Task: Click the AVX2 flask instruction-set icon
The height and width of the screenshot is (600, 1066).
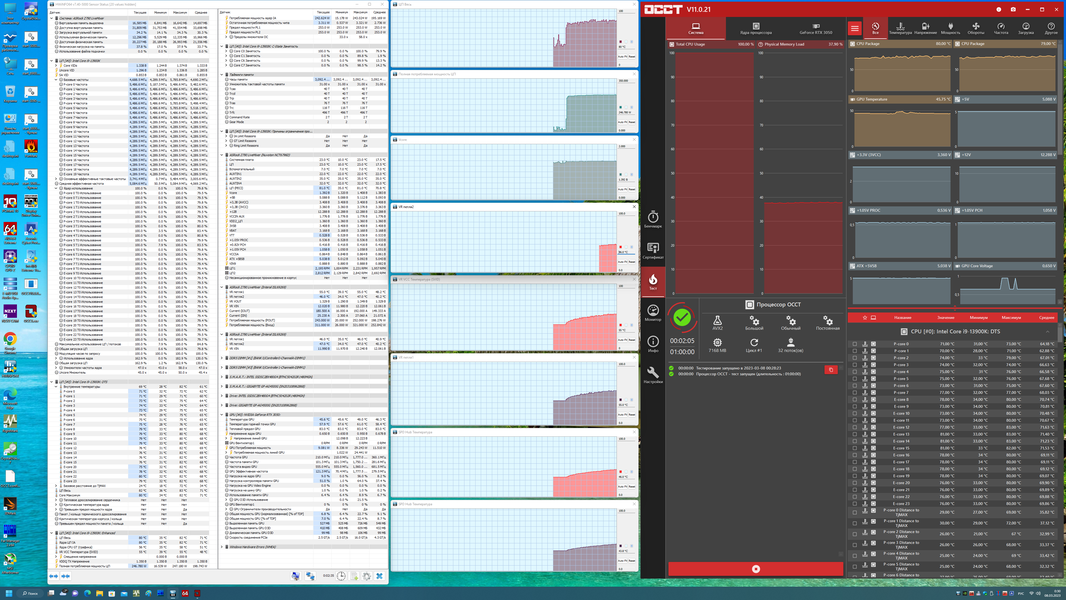Action: coord(717,322)
